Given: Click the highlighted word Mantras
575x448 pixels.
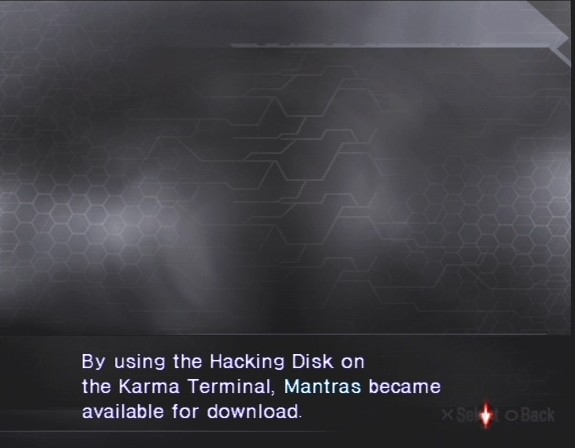Looking at the screenshot, I should click(323, 386).
